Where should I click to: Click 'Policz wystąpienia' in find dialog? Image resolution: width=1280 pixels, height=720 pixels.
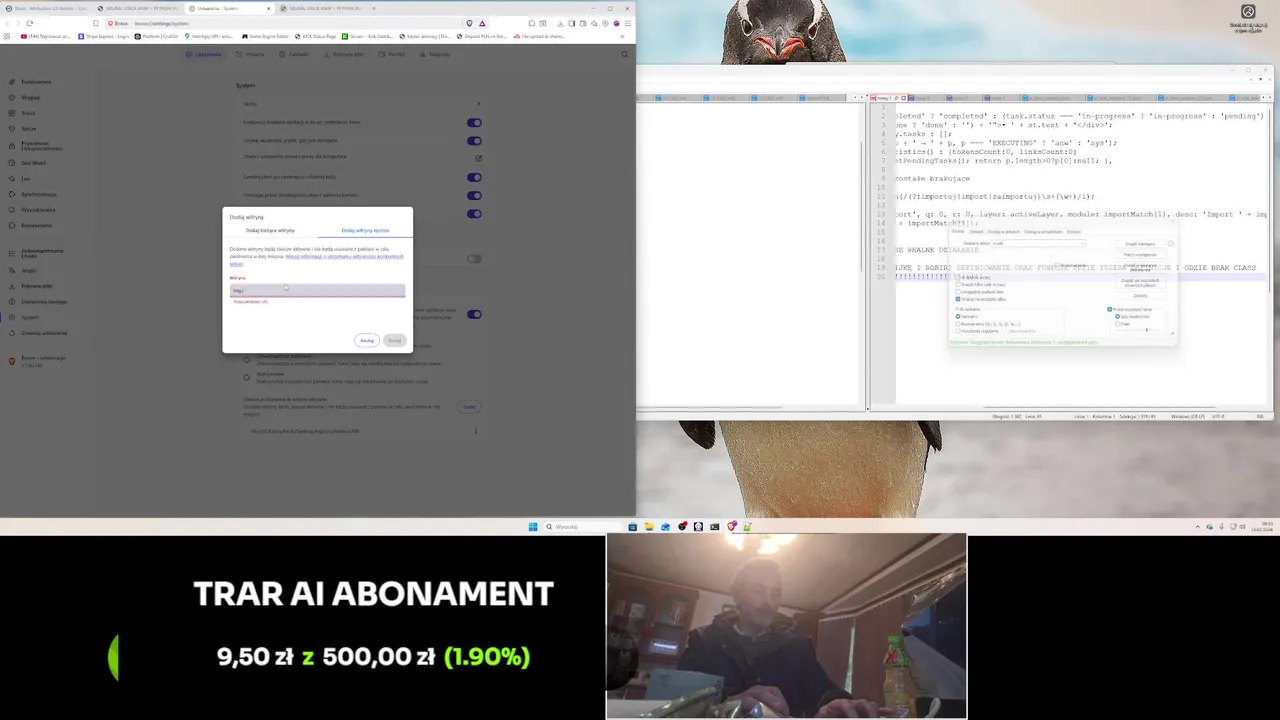(x=1140, y=255)
